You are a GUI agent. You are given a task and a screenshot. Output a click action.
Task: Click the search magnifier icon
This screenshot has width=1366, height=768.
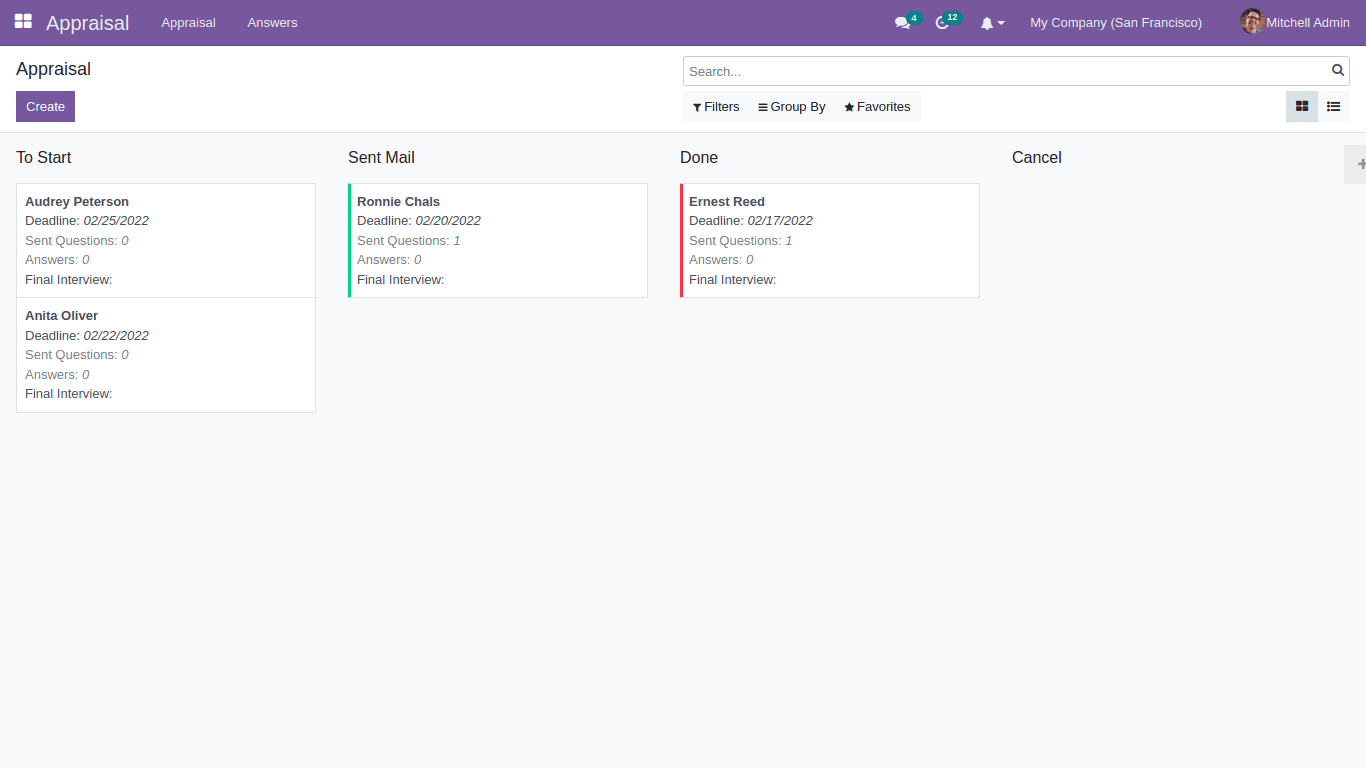(x=1337, y=70)
